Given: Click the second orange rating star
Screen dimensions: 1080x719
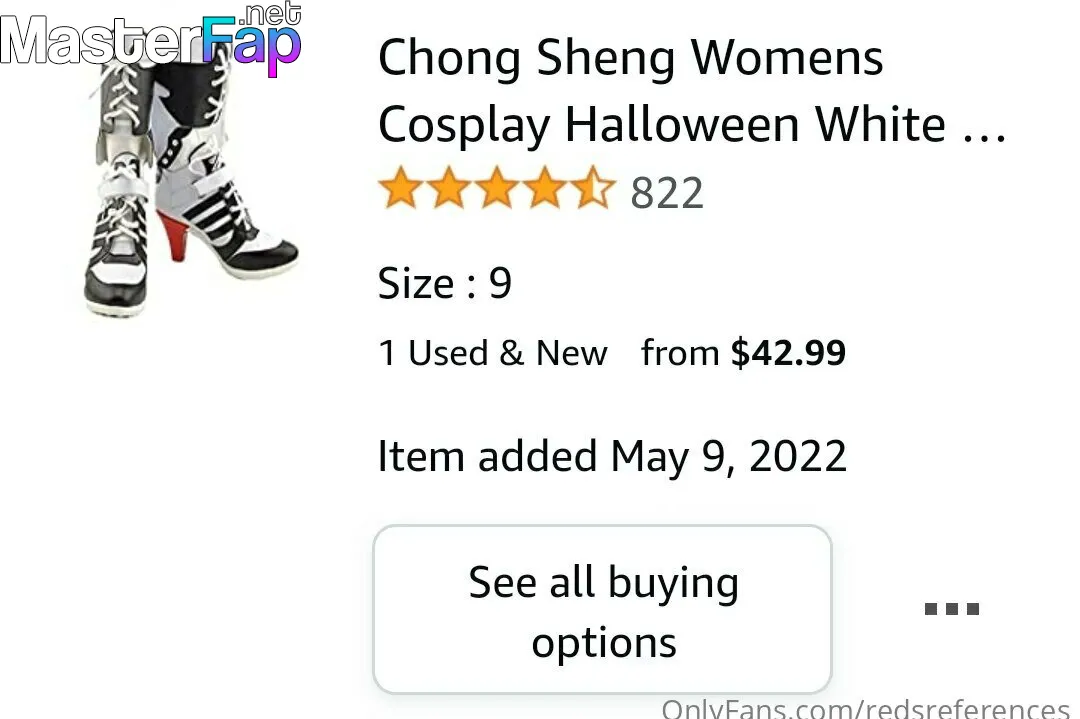Looking at the screenshot, I should (x=448, y=187).
